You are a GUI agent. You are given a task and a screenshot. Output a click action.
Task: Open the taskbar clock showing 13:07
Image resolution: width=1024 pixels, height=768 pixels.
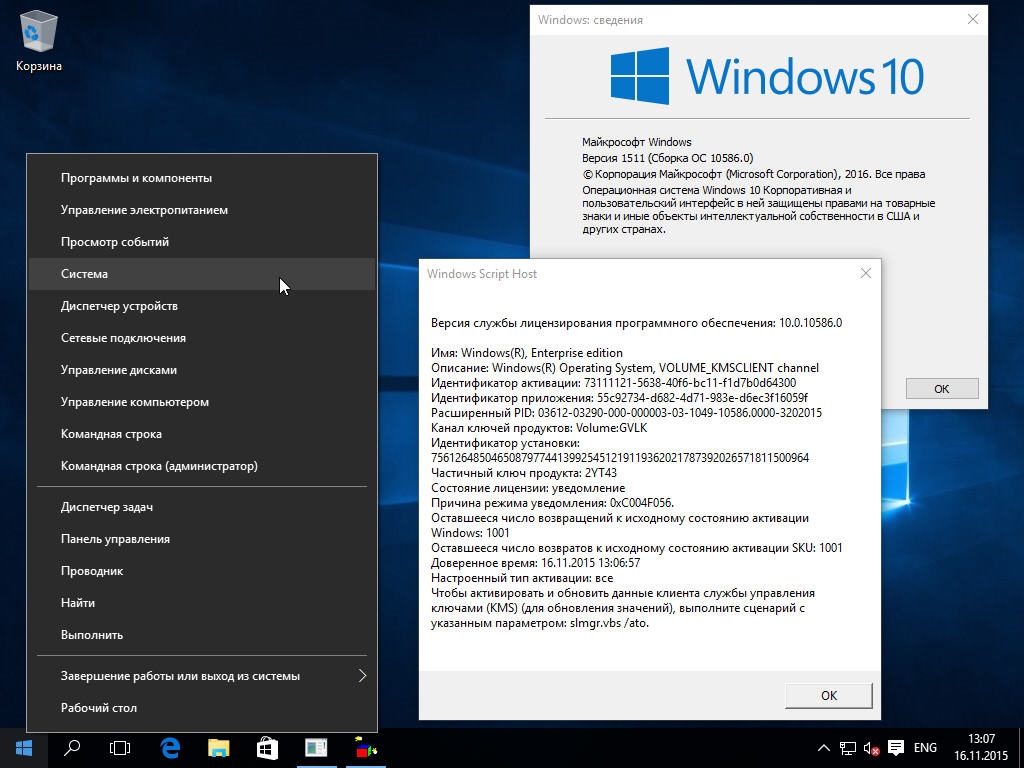coord(981,748)
